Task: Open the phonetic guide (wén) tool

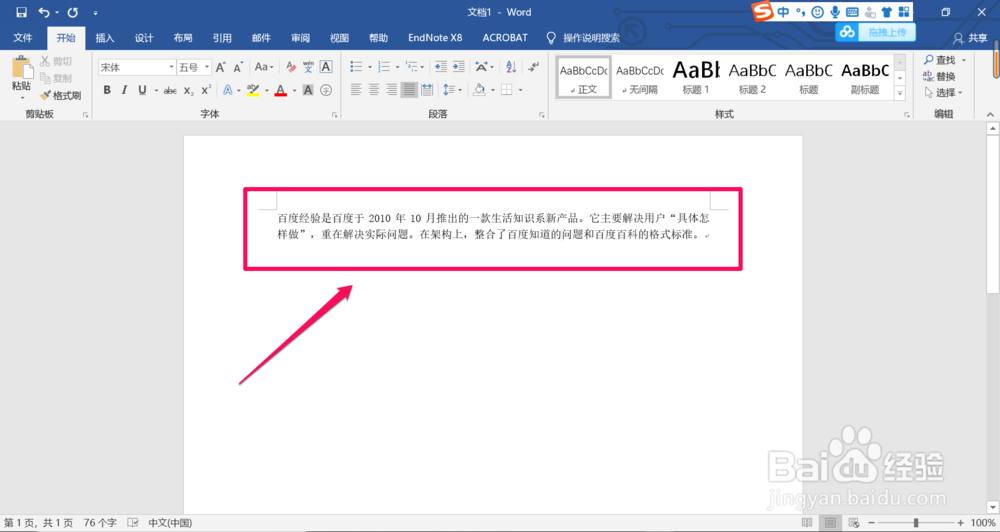Action: click(308, 67)
